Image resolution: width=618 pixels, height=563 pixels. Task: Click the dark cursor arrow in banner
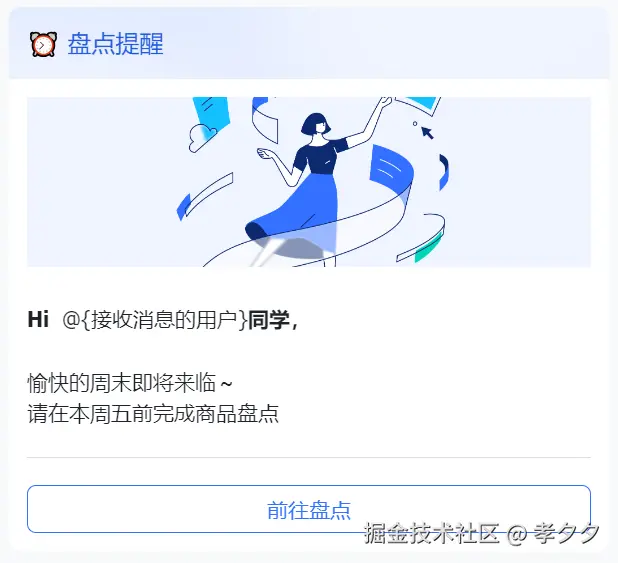click(x=427, y=132)
